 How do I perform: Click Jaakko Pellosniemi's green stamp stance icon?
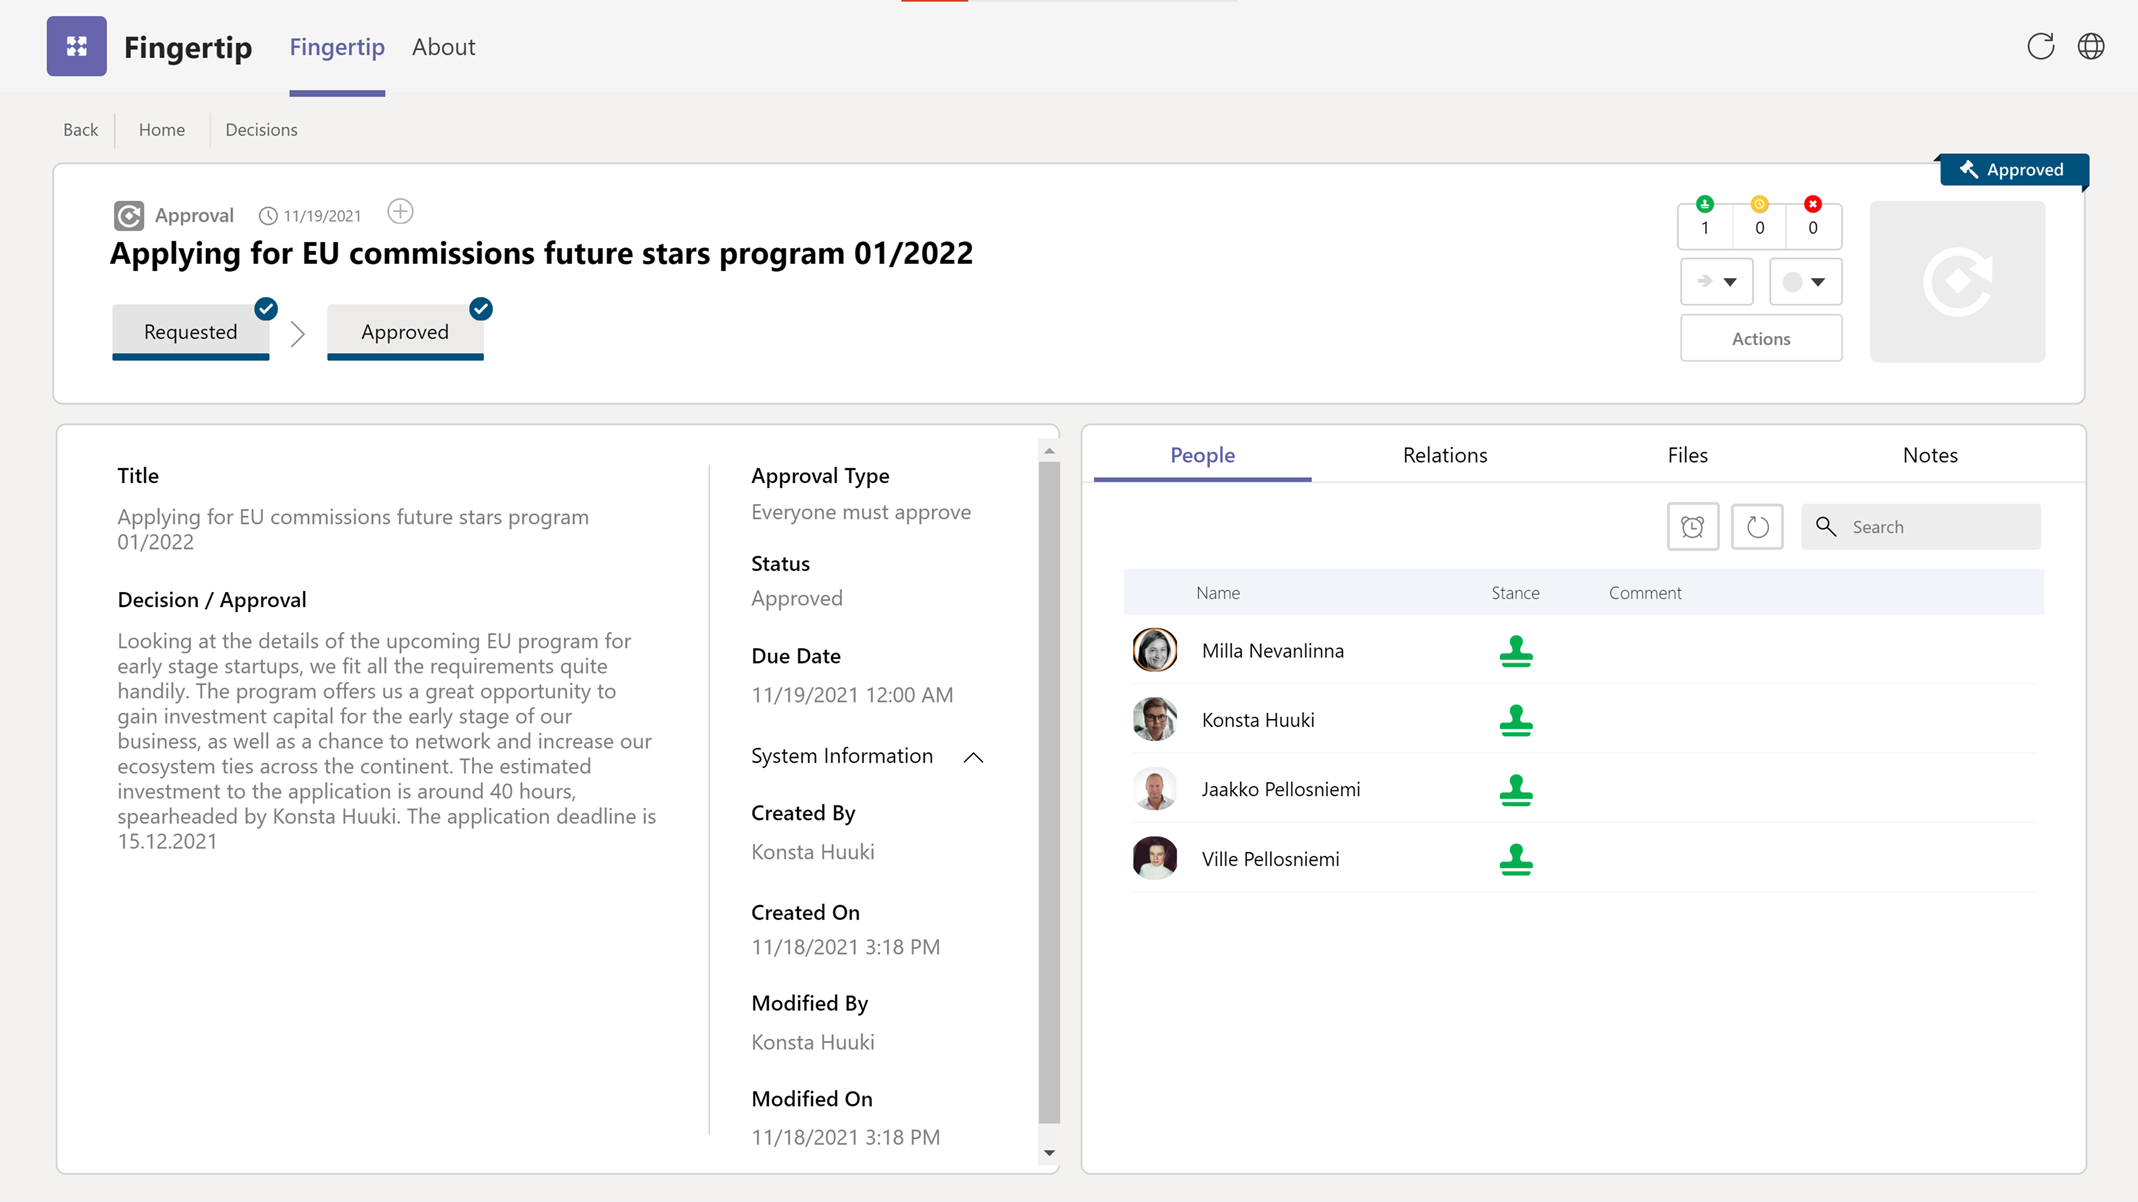click(1516, 790)
